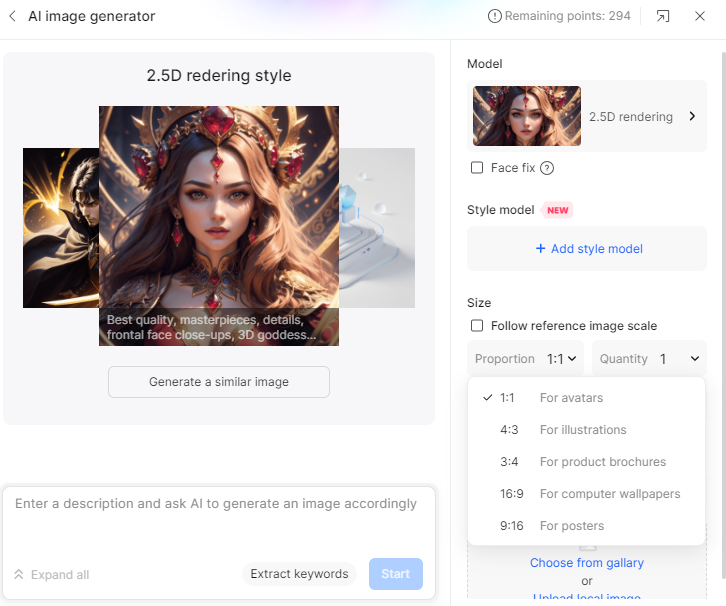726x606 pixels.
Task: Click the Face fix help question icon
Action: tap(547, 168)
